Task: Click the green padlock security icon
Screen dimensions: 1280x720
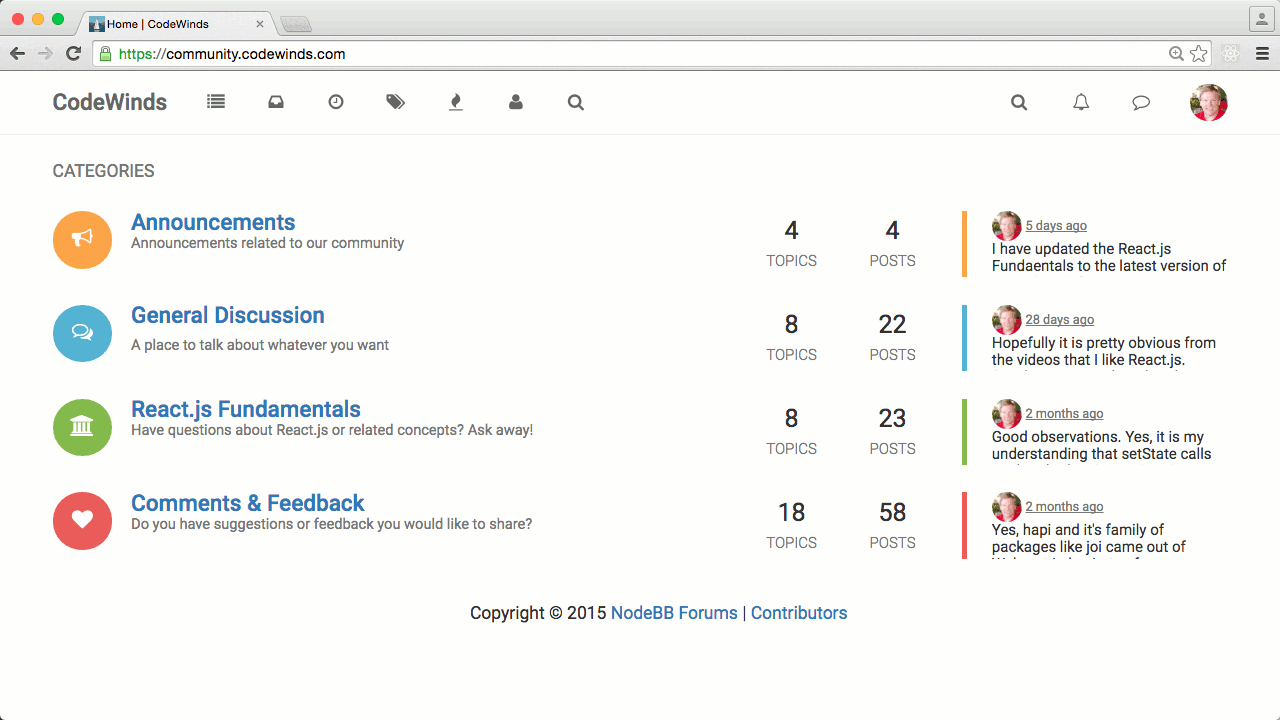Action: click(105, 54)
